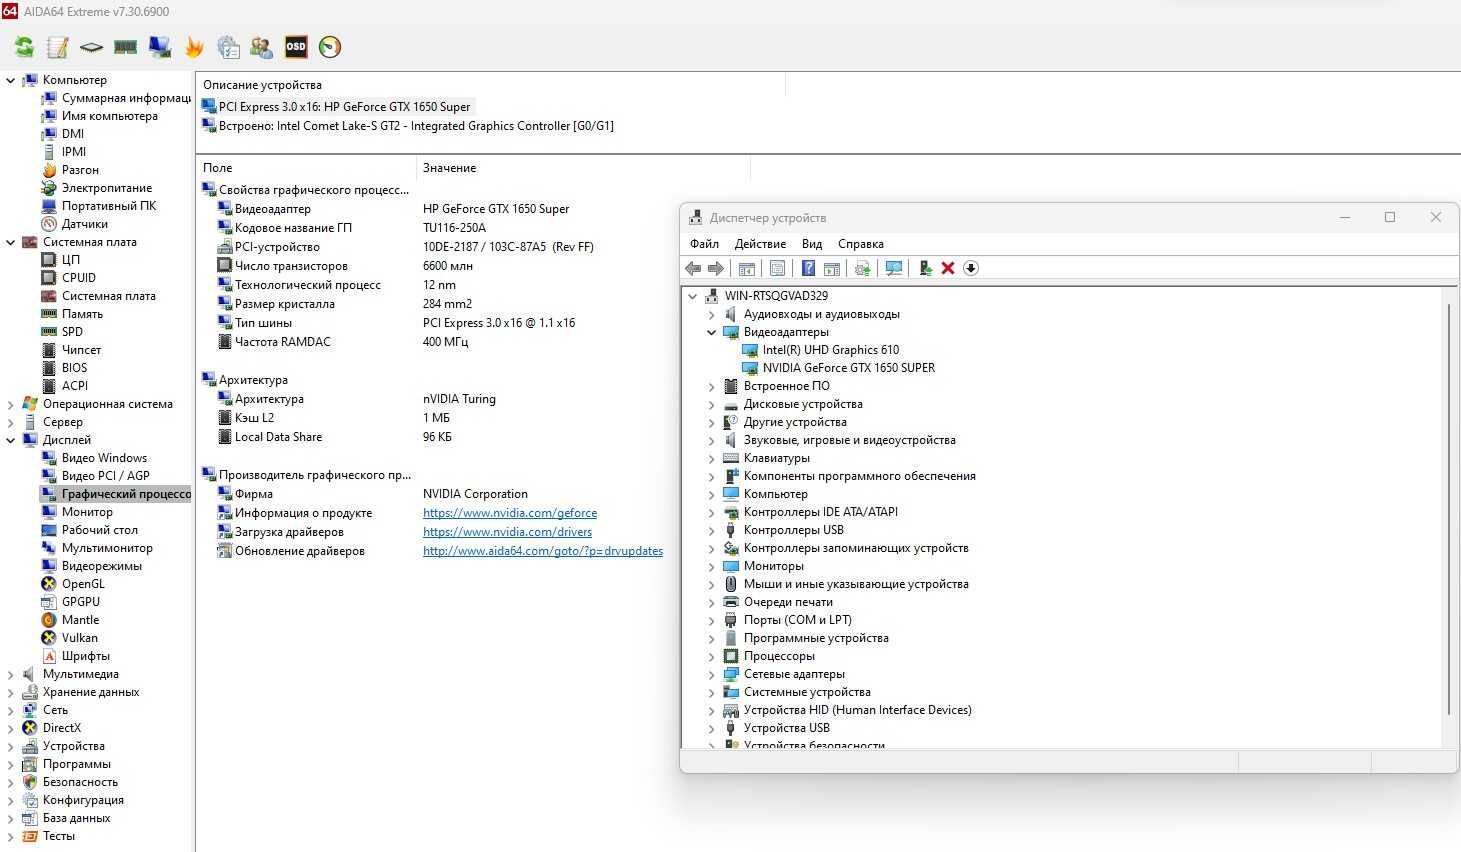Open nvidia.com/drivers download link

click(x=507, y=532)
